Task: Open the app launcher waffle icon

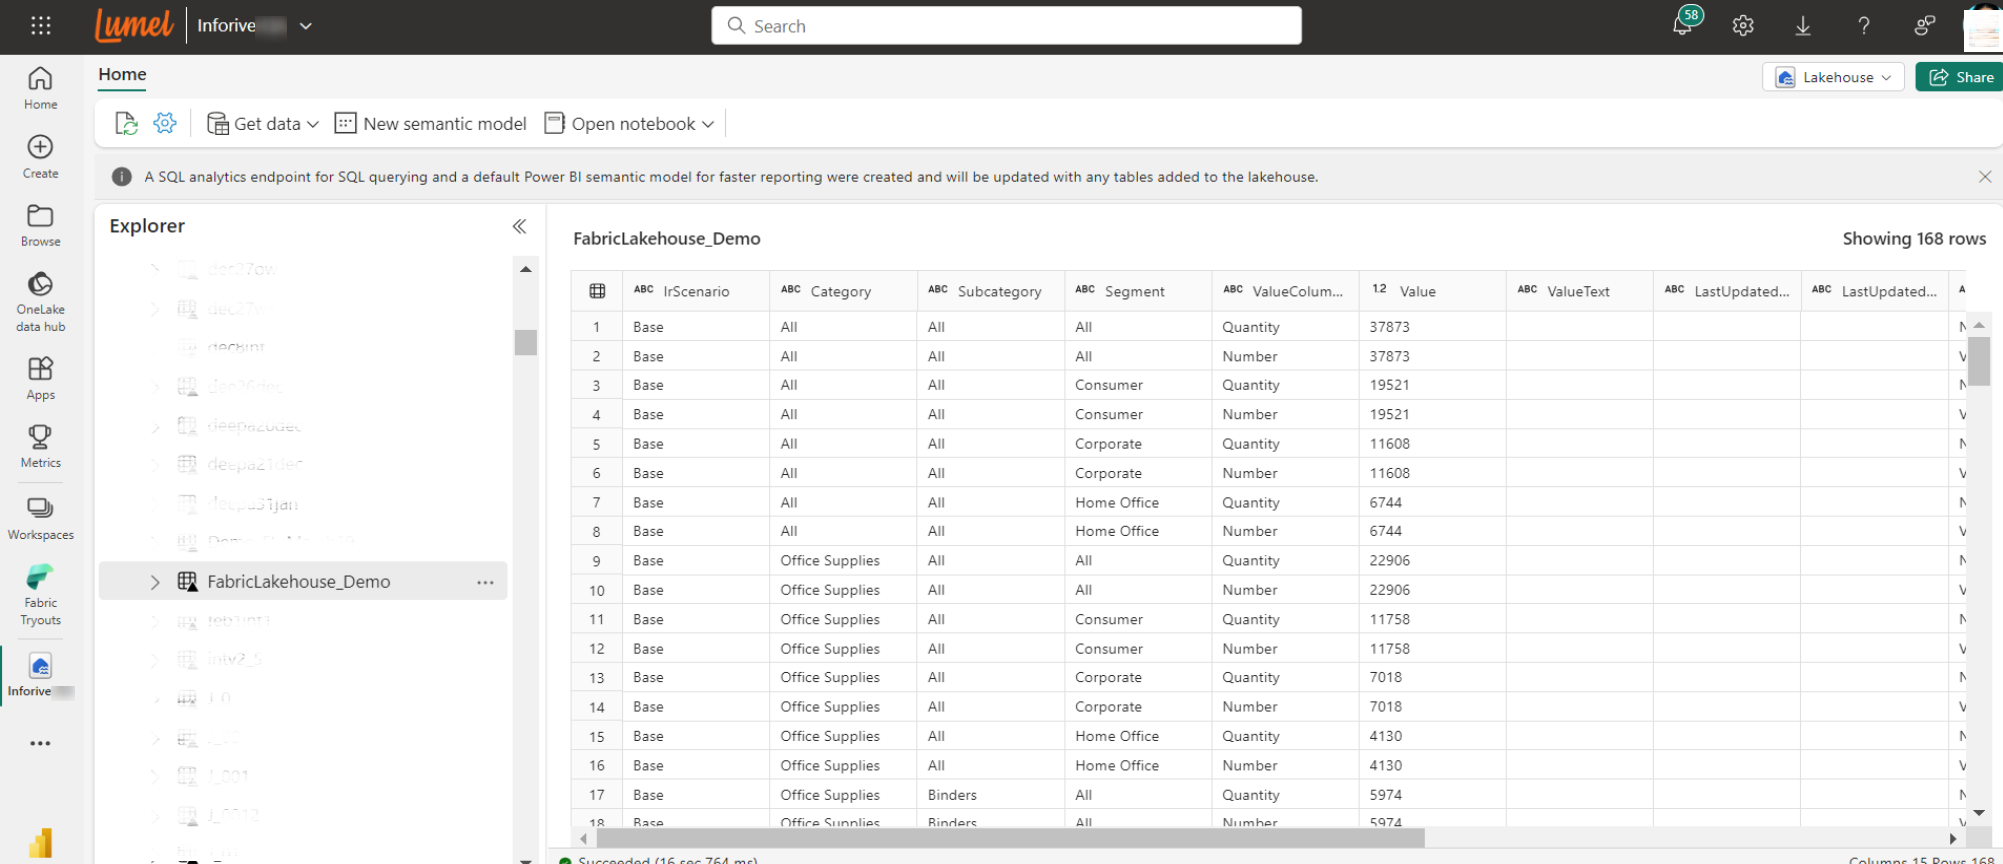Action: [x=40, y=26]
